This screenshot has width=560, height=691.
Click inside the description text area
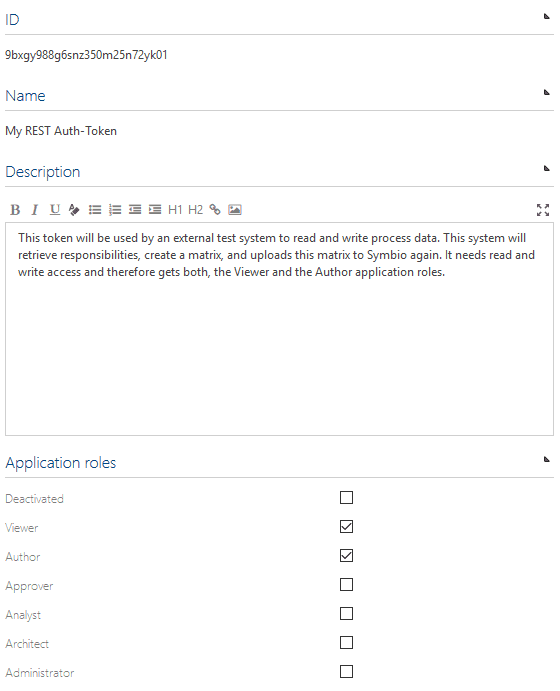tap(279, 329)
